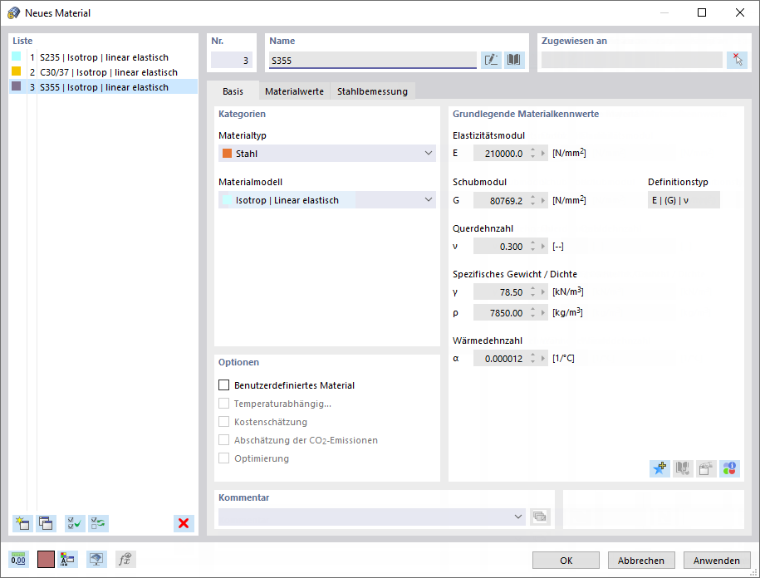Select S235 material in the list
The width and height of the screenshot is (760, 578).
tap(104, 57)
